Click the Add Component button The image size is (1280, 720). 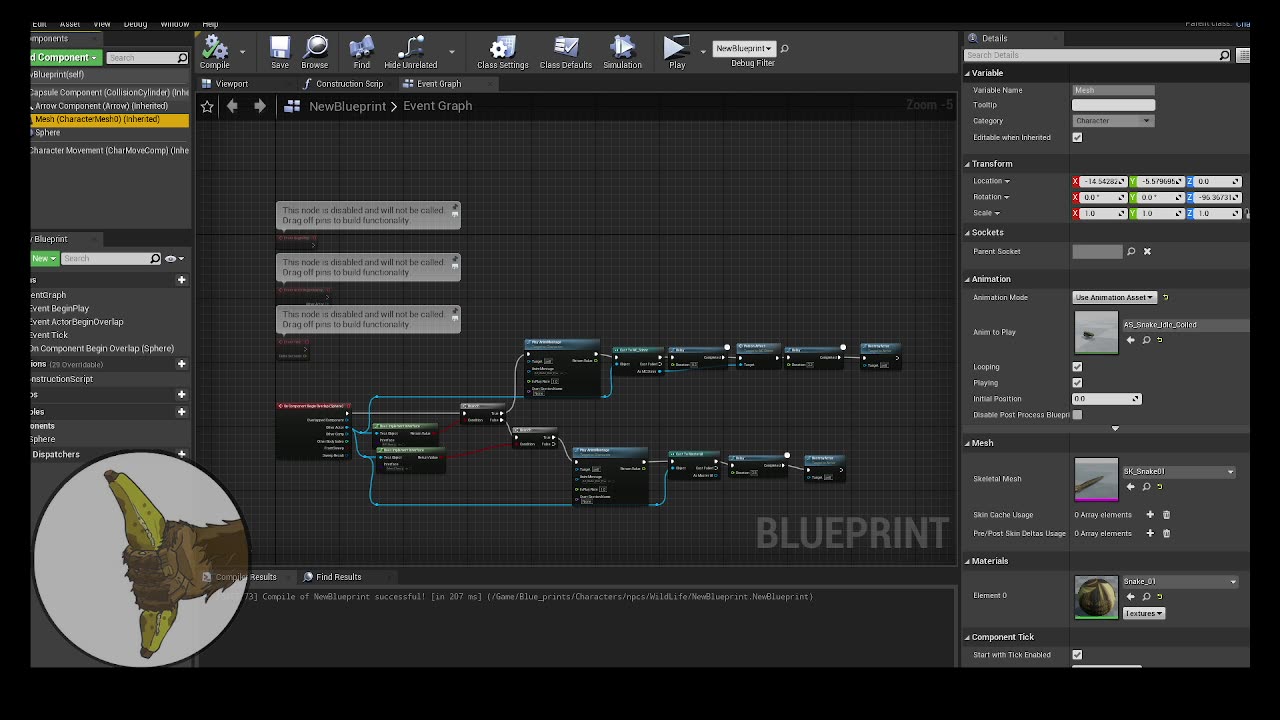(x=65, y=58)
